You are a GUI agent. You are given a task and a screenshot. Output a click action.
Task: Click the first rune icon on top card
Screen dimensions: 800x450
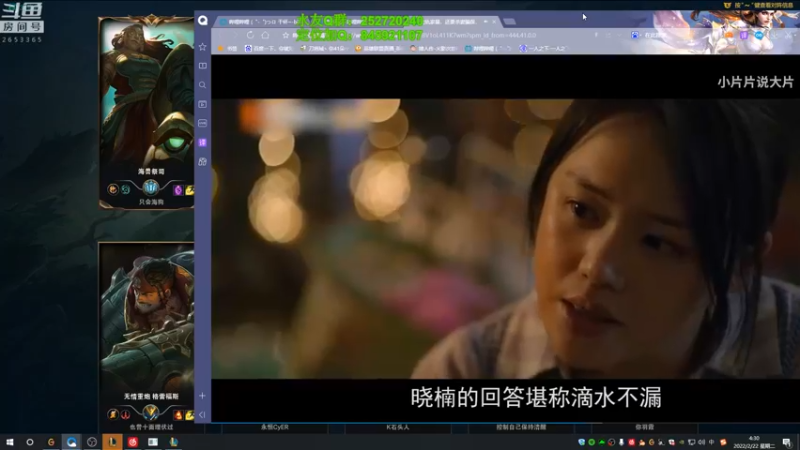coord(113,190)
